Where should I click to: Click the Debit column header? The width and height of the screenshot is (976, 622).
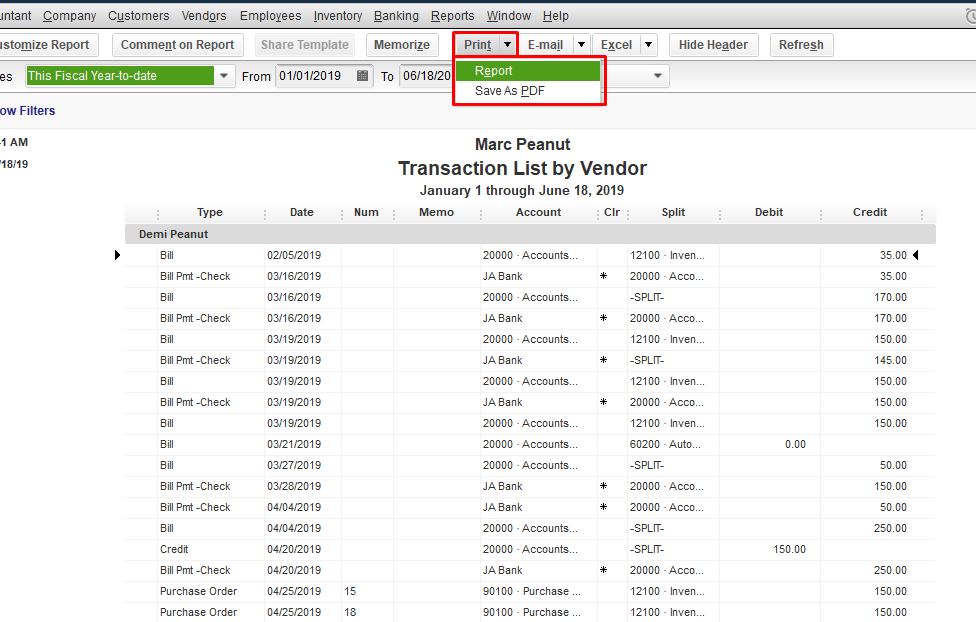click(769, 212)
